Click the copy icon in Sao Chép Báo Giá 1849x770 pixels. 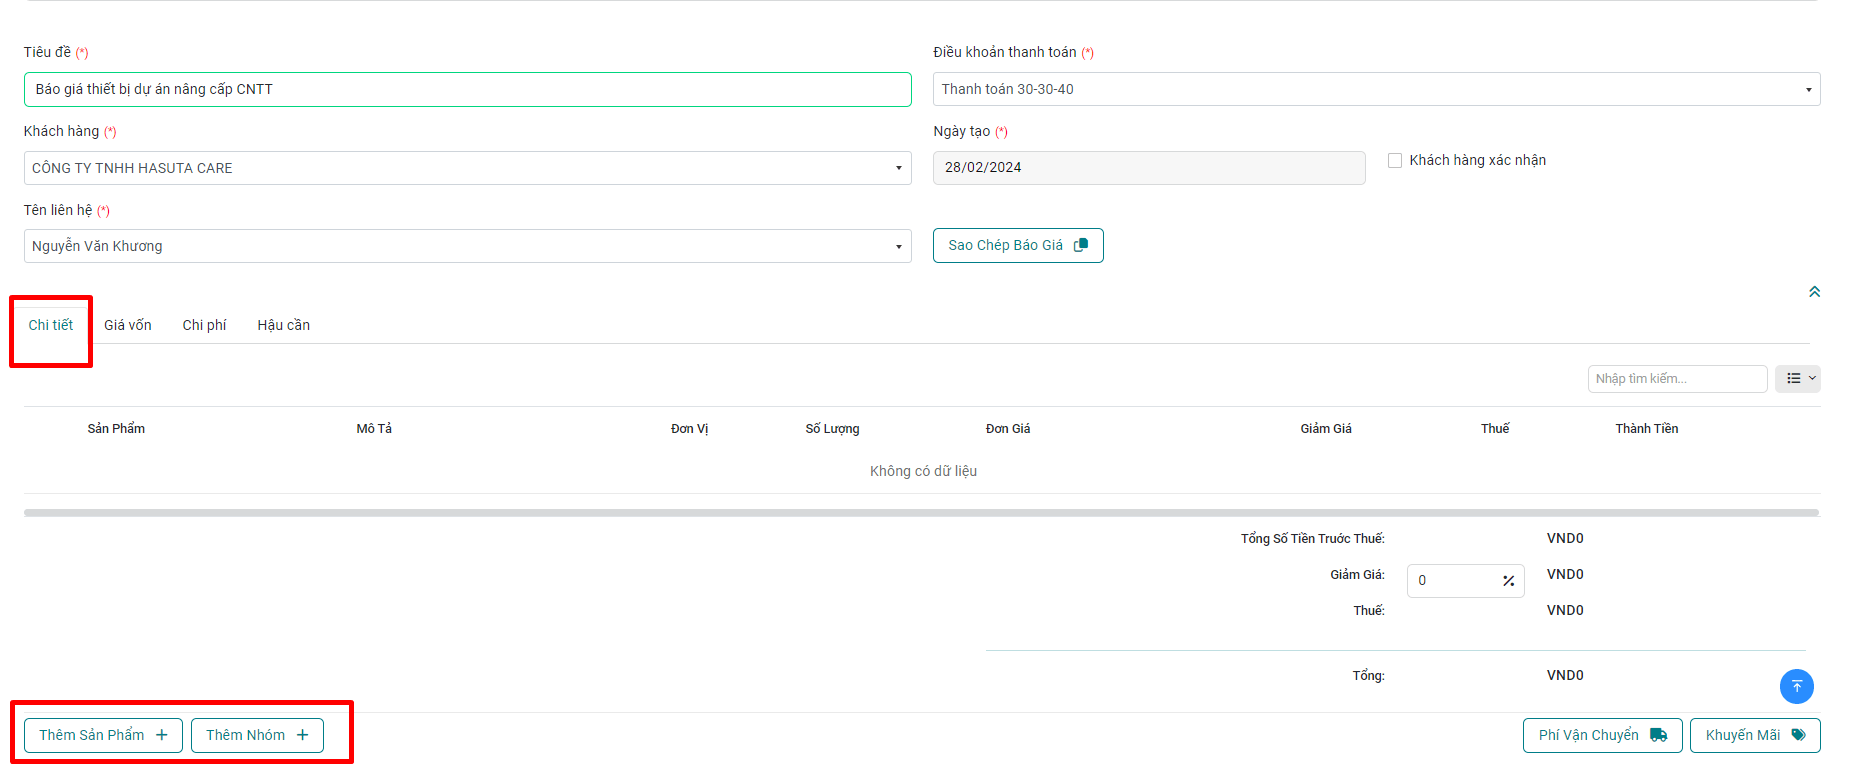[1081, 245]
